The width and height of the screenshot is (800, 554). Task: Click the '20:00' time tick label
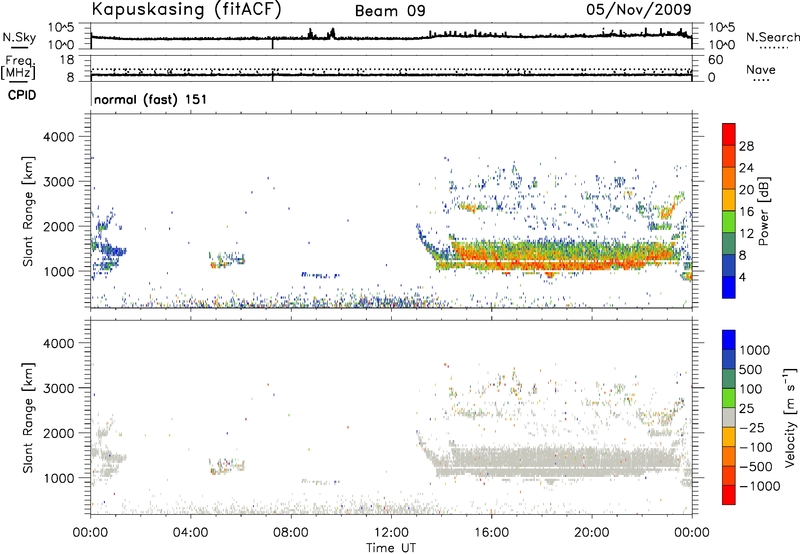pyautogui.click(x=592, y=533)
